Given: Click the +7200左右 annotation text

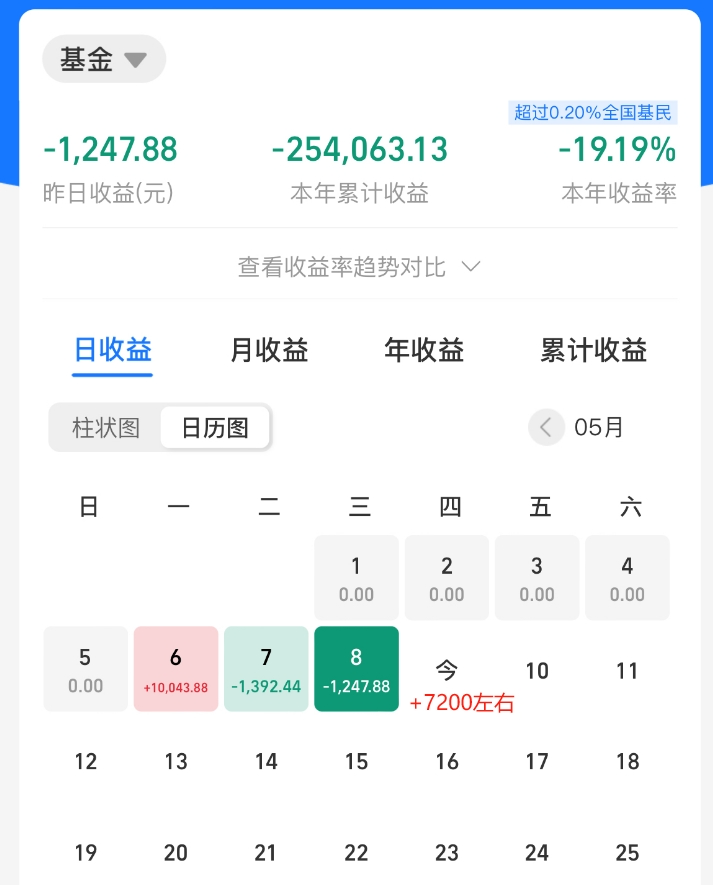Looking at the screenshot, I should click(462, 703).
